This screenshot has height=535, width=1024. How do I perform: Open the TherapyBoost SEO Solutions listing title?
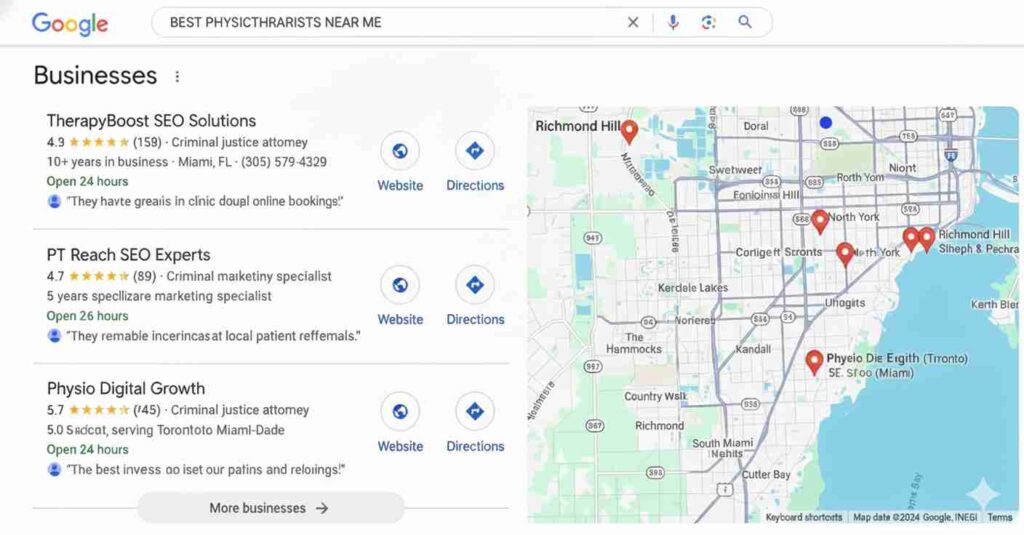pyautogui.click(x=151, y=121)
